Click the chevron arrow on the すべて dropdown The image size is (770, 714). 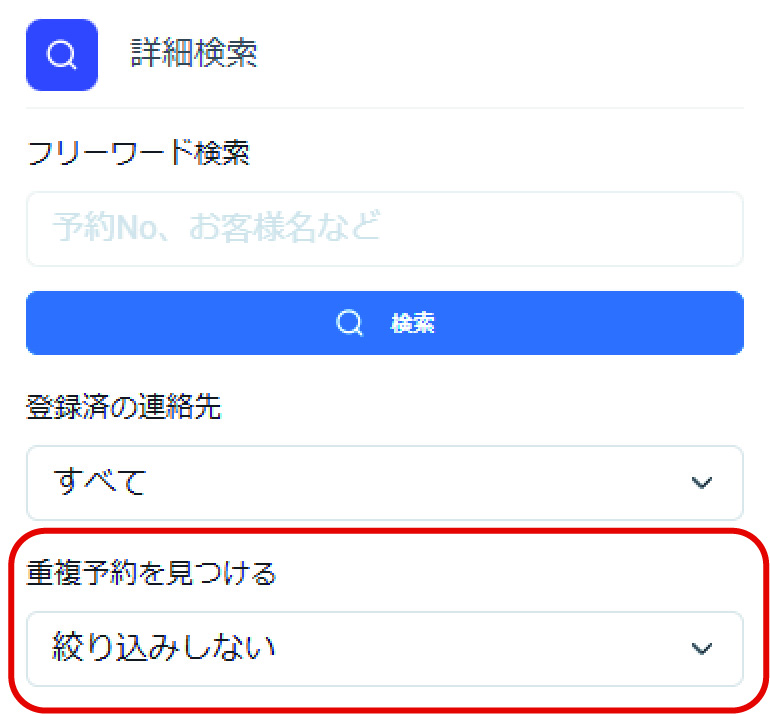pyautogui.click(x=702, y=483)
